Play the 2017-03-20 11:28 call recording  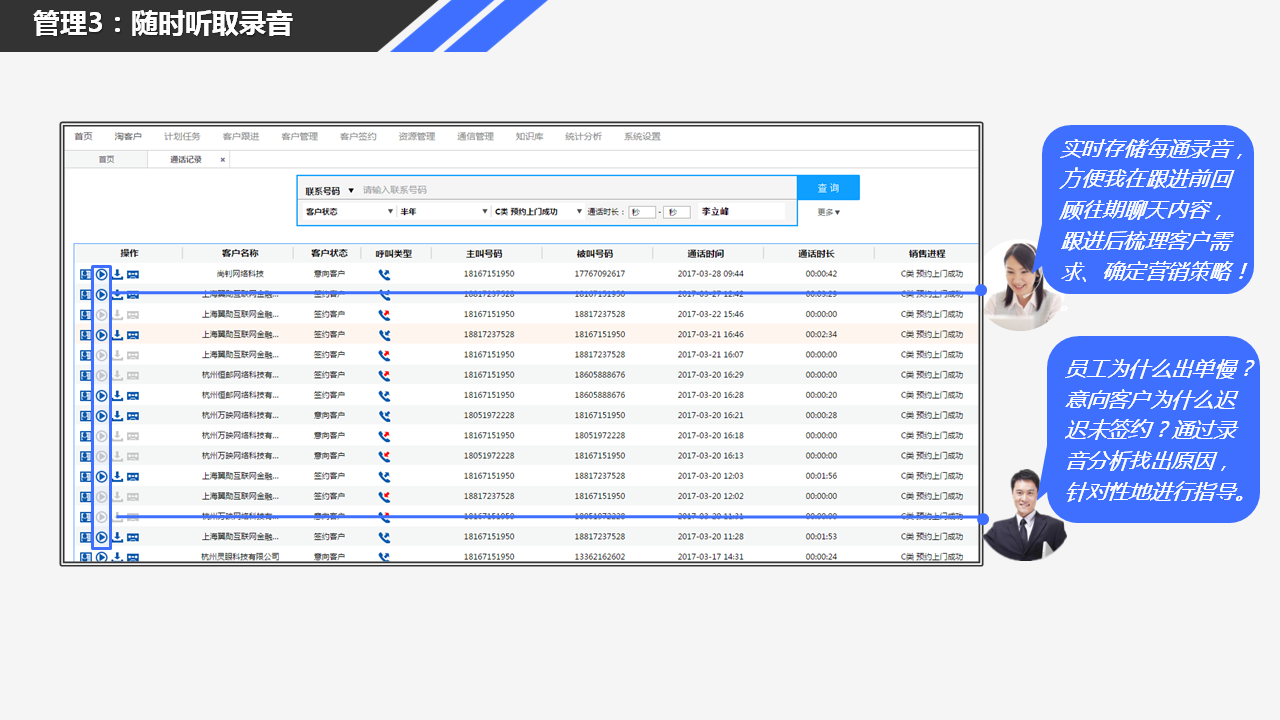(101, 537)
